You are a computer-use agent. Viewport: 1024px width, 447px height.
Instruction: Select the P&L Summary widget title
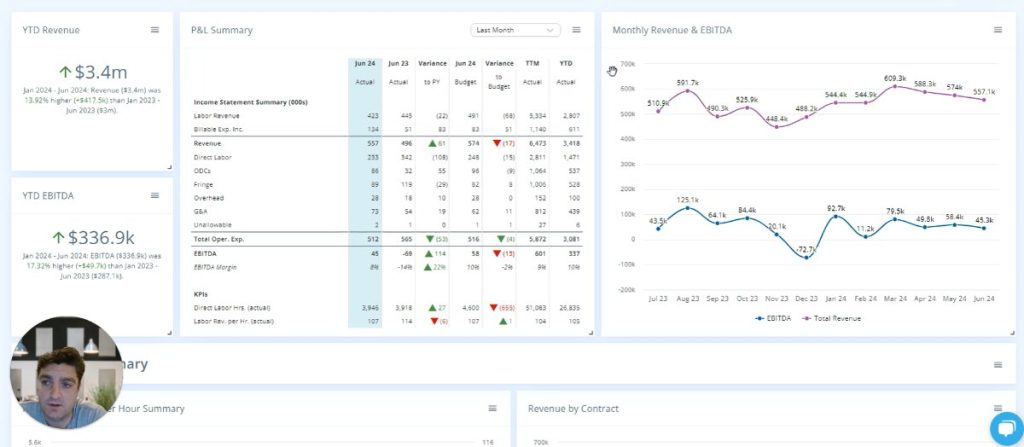[x=221, y=30]
